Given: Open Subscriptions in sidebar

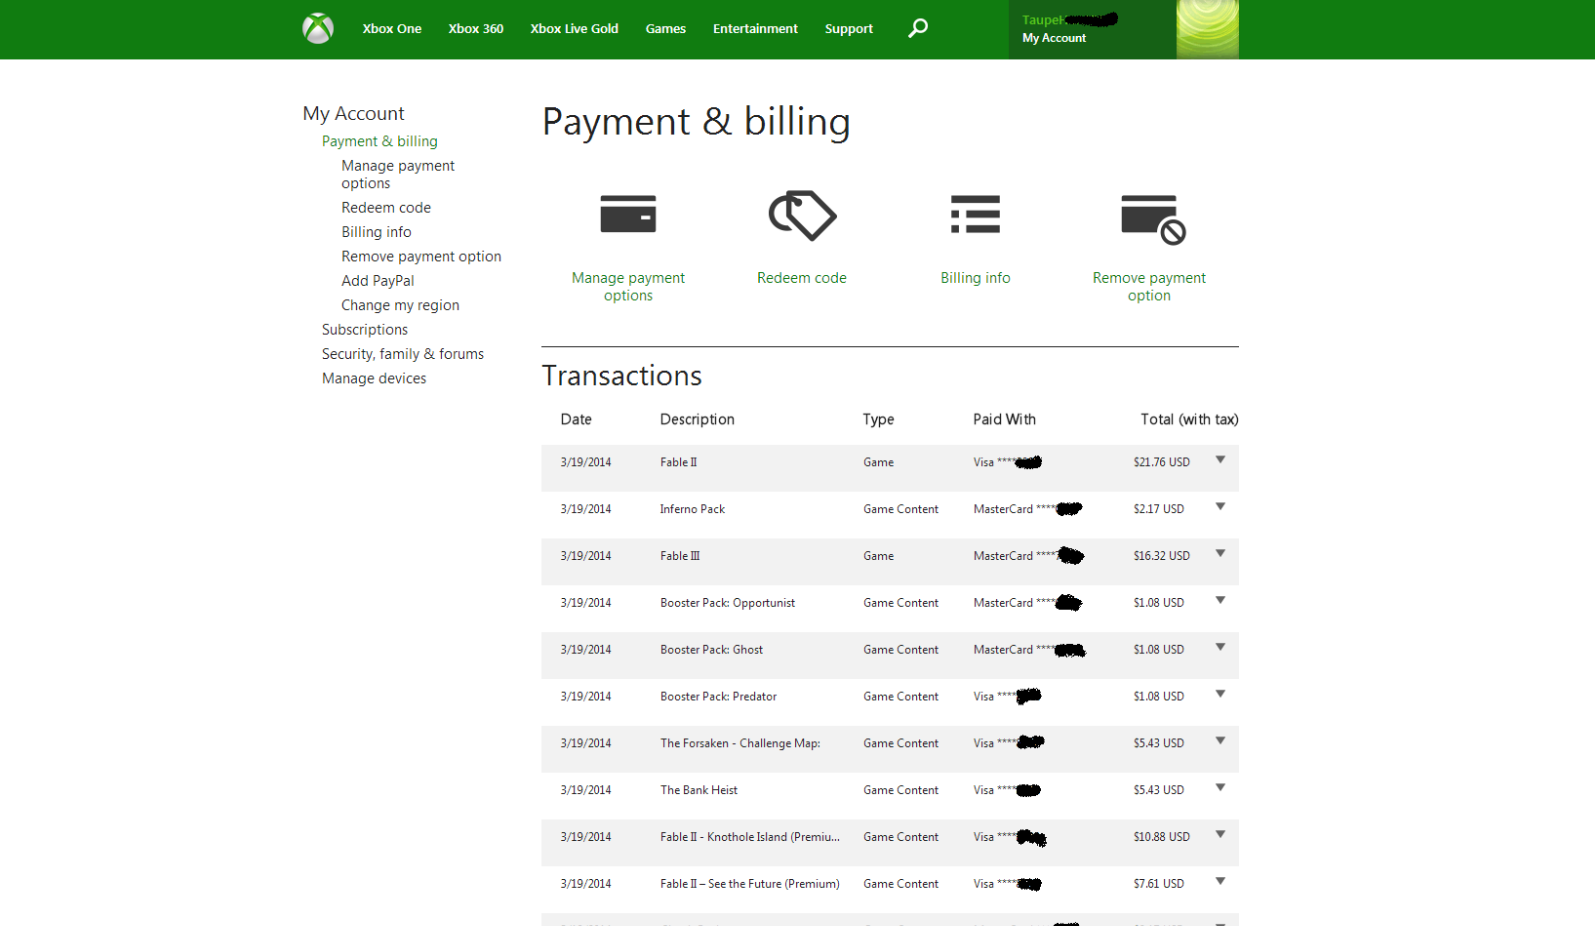Looking at the screenshot, I should (x=365, y=330).
